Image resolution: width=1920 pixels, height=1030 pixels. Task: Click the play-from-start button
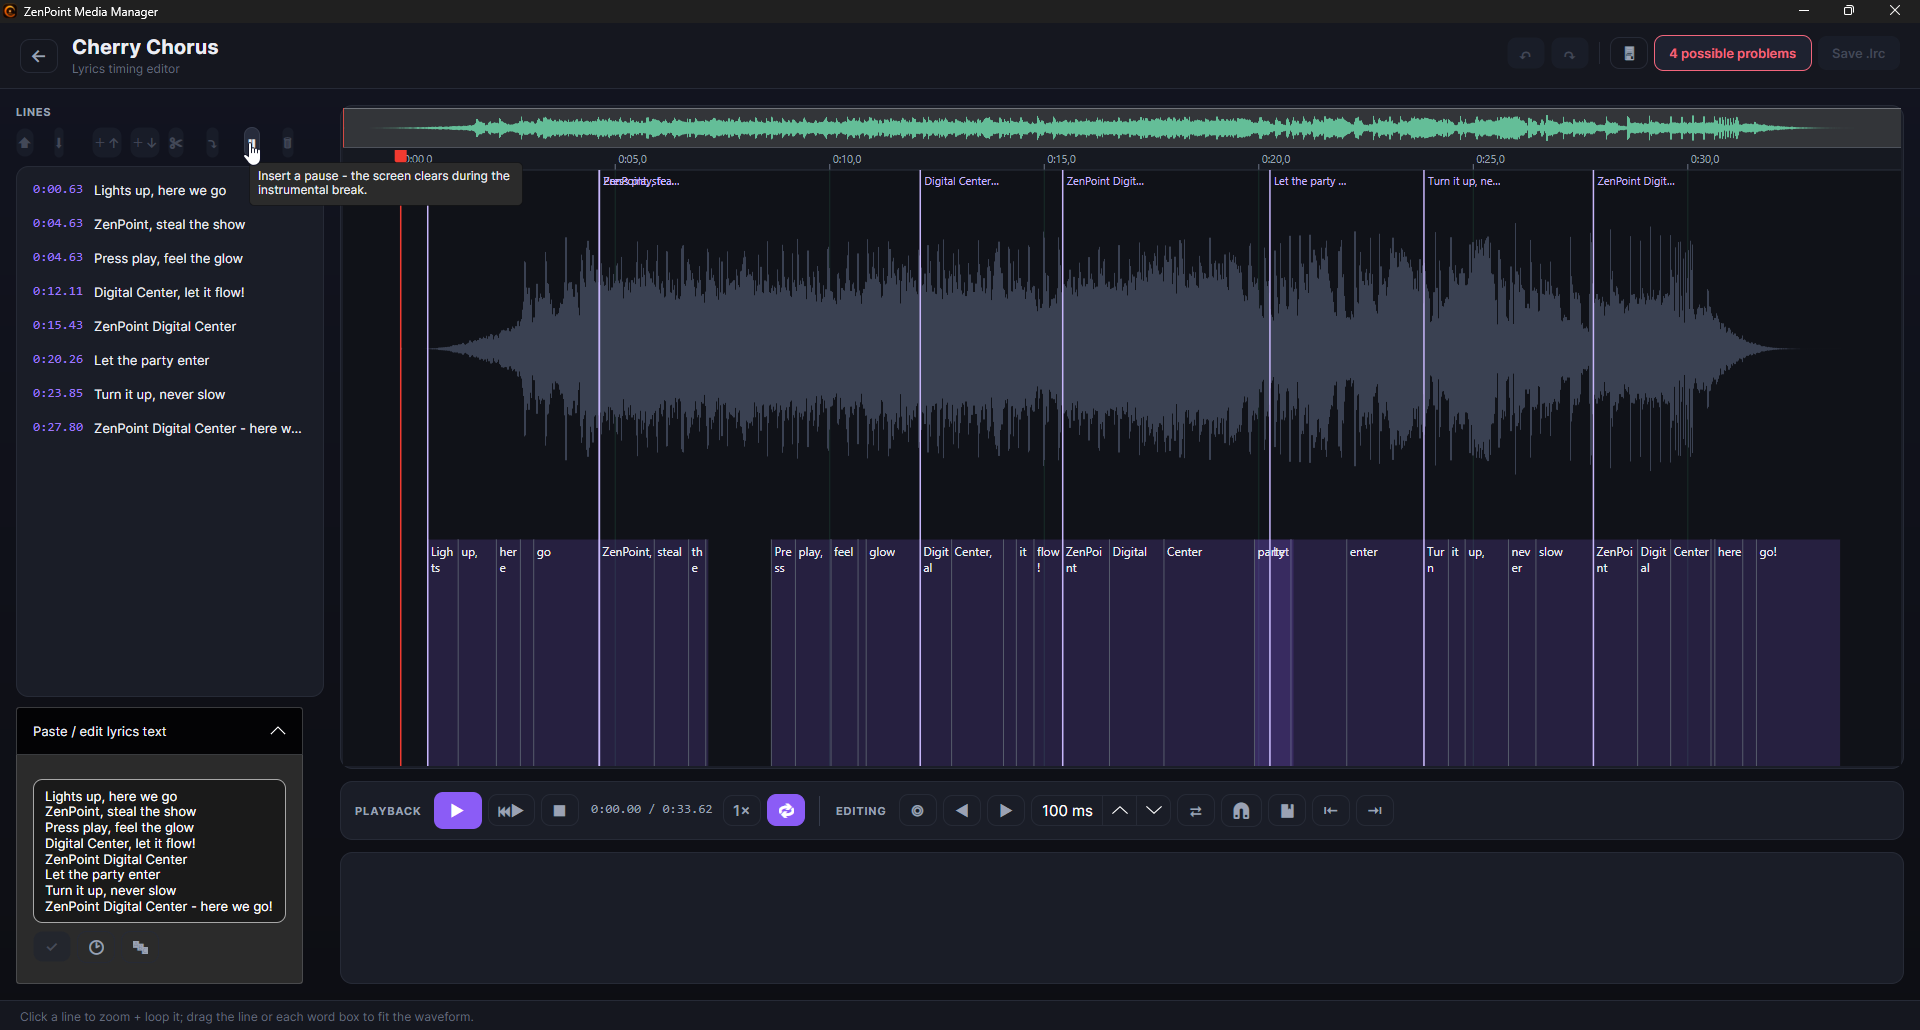tap(511, 811)
